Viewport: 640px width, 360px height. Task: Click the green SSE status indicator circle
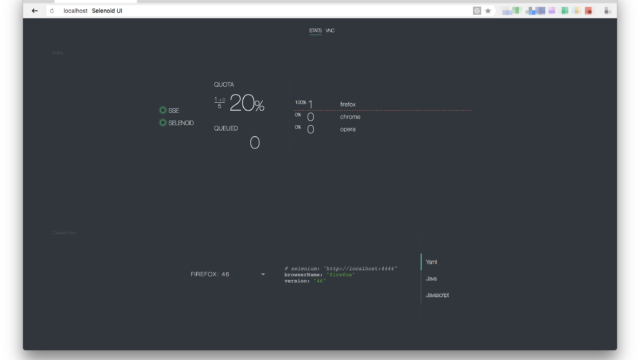click(163, 110)
